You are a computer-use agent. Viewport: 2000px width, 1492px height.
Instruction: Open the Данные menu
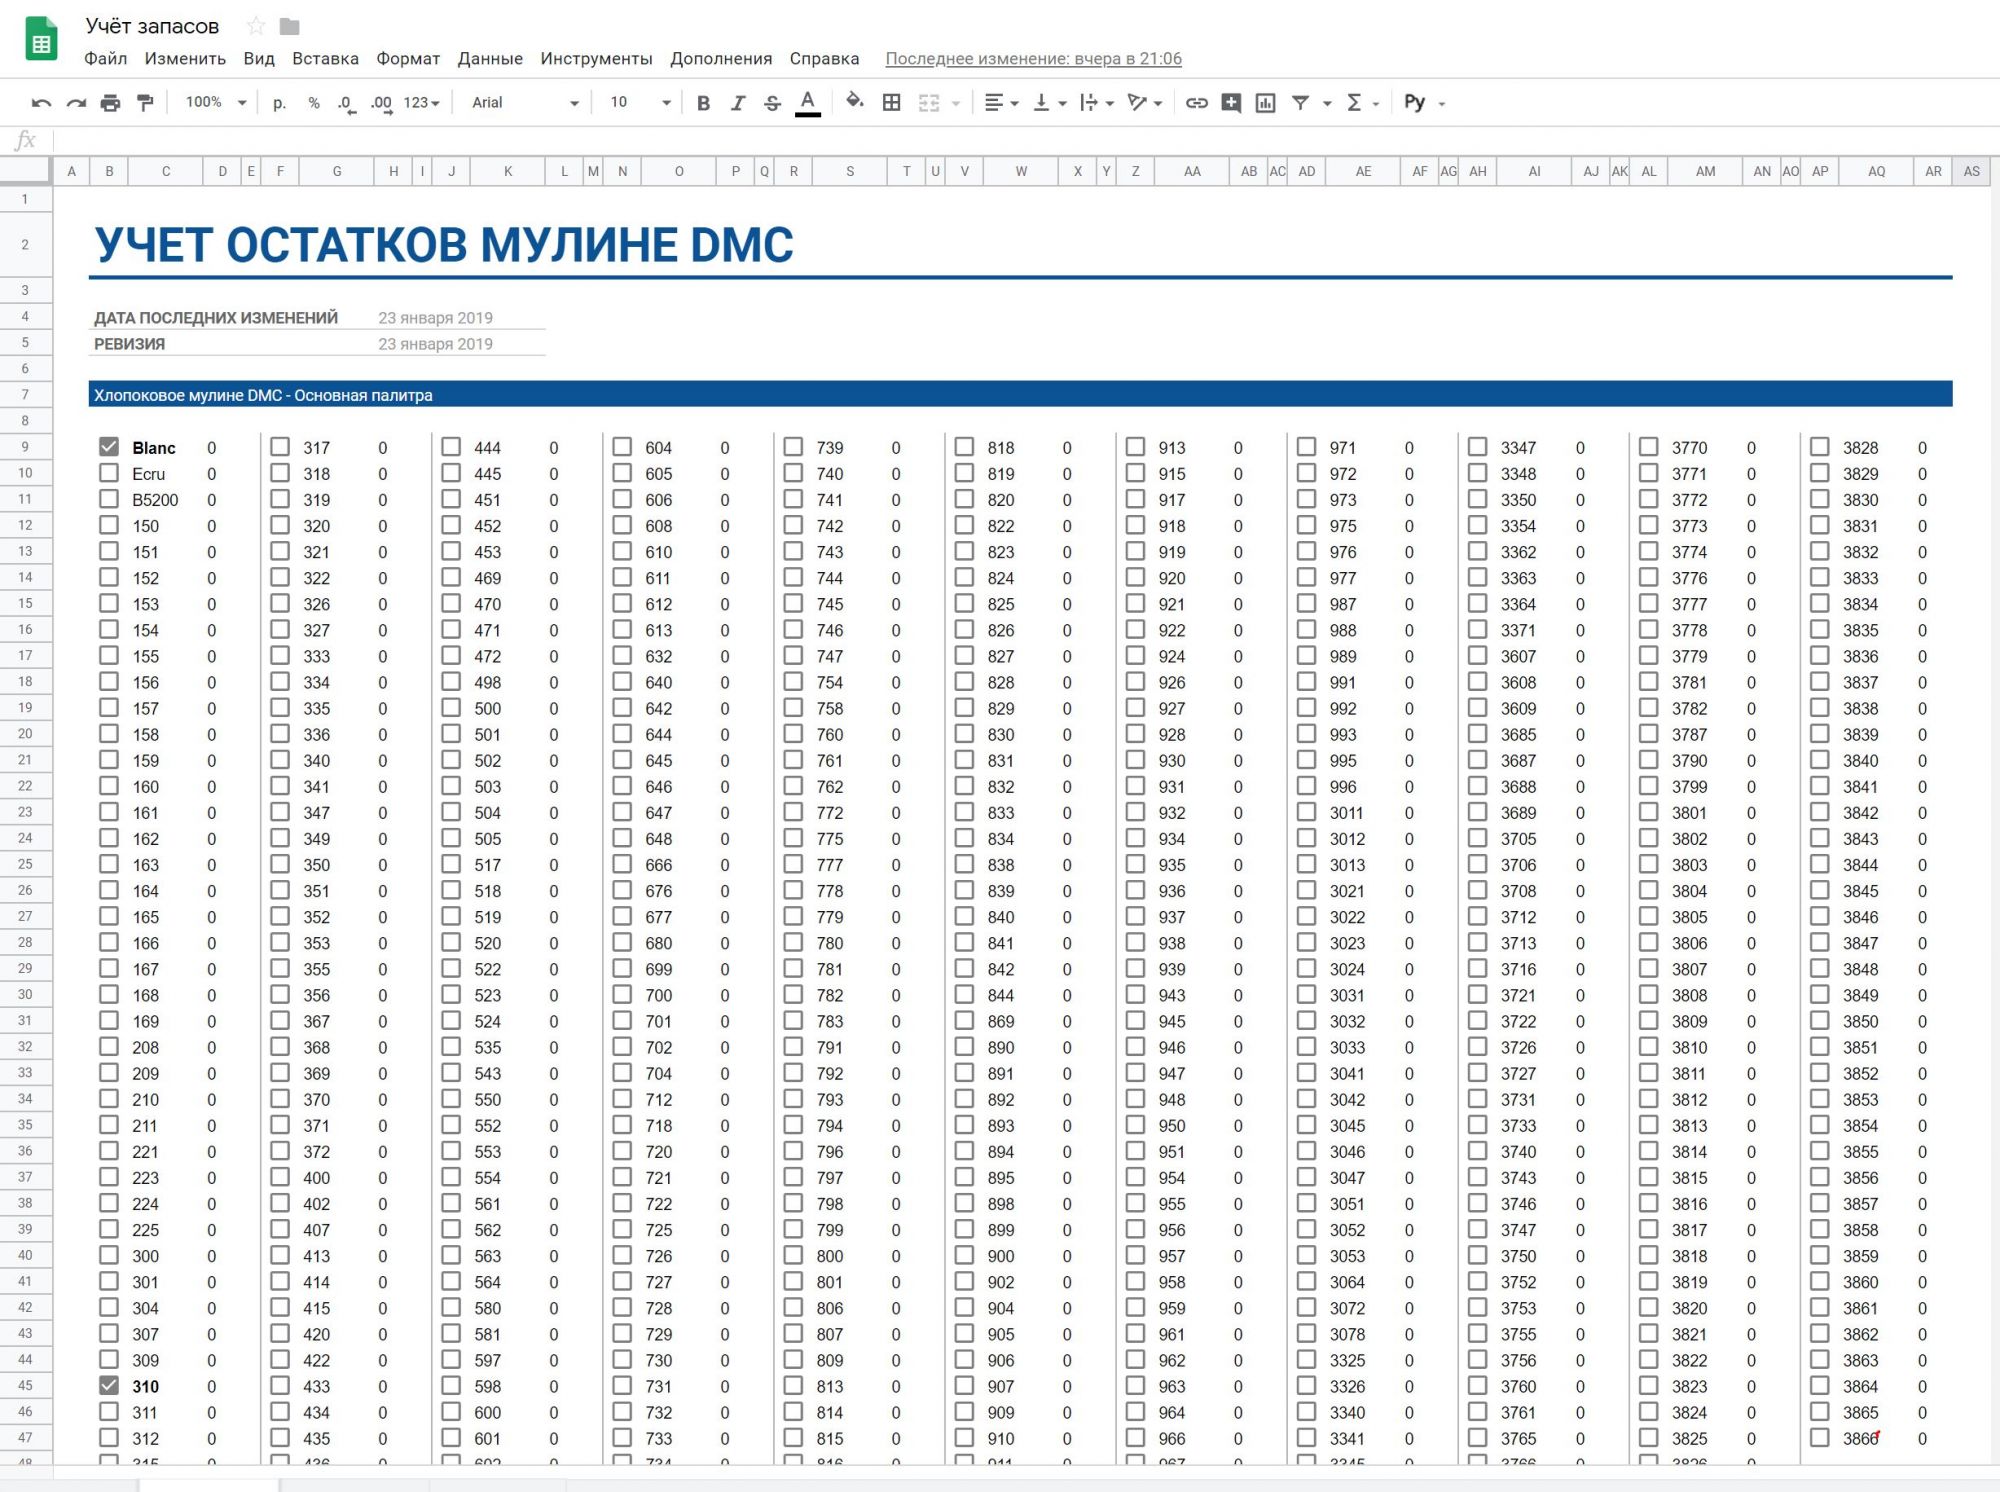pos(490,59)
